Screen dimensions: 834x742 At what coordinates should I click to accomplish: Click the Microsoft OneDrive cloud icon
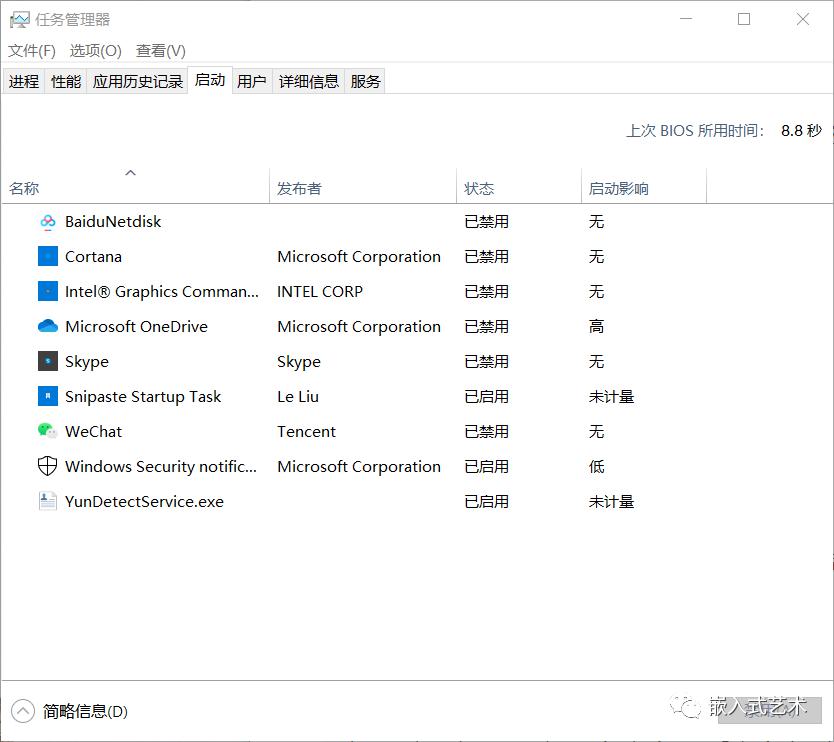[x=48, y=327]
